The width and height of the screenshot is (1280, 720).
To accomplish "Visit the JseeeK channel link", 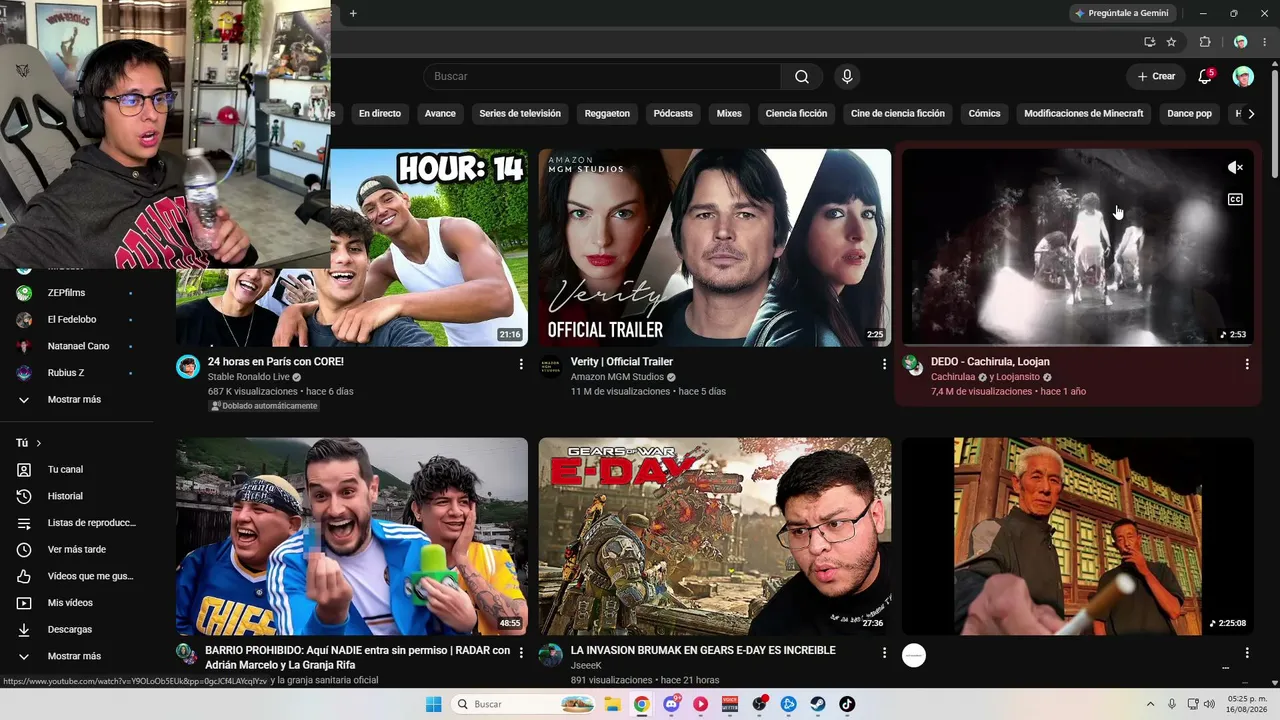I will [x=586, y=666].
